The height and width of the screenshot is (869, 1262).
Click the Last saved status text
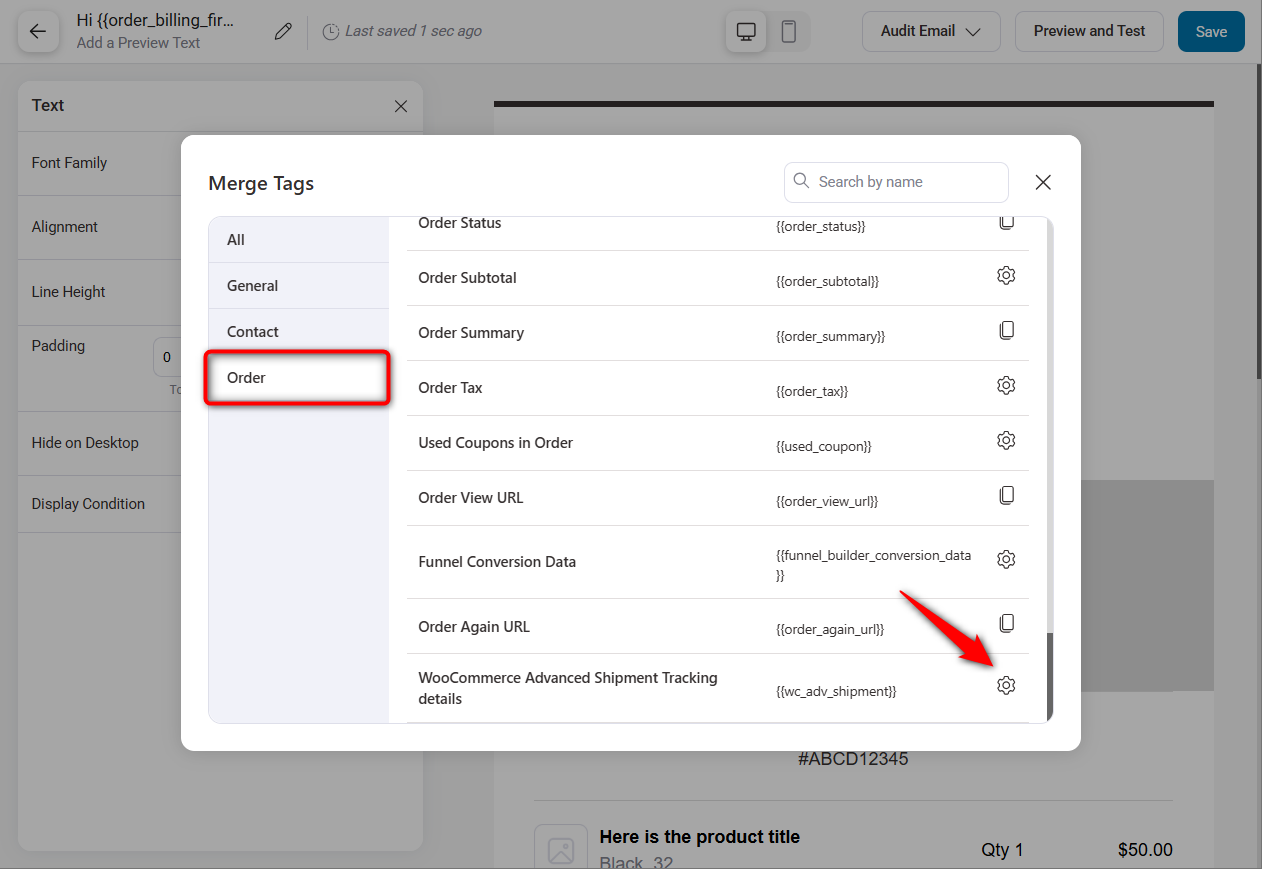413,32
